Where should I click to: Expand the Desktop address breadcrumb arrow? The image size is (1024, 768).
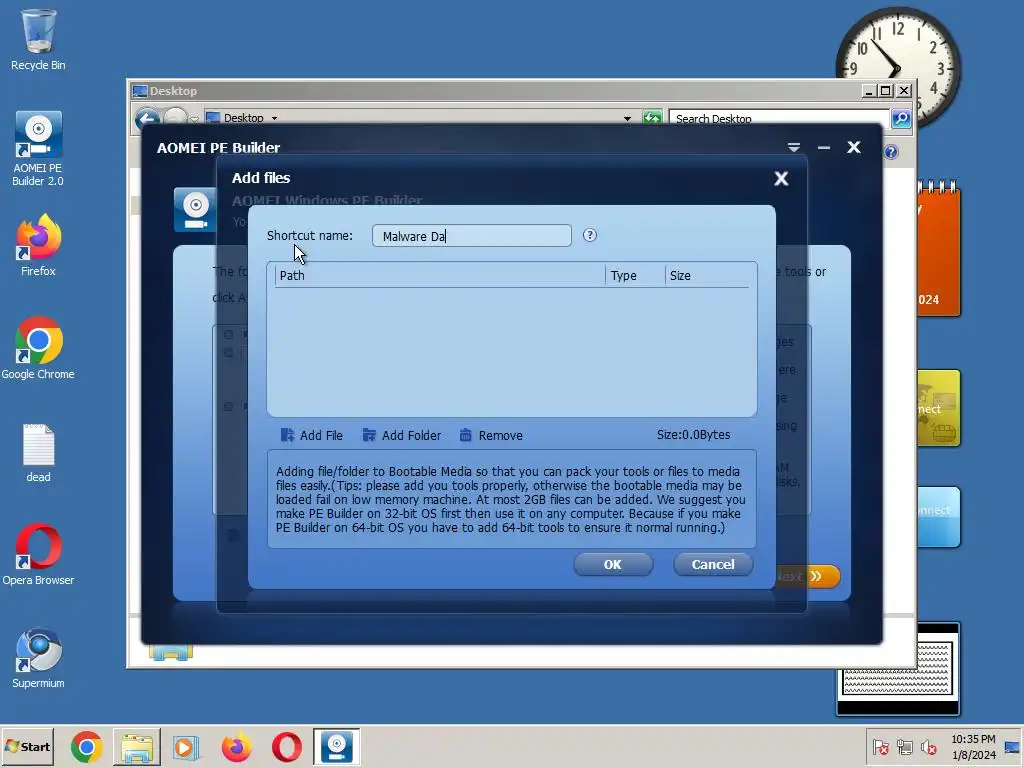274,118
